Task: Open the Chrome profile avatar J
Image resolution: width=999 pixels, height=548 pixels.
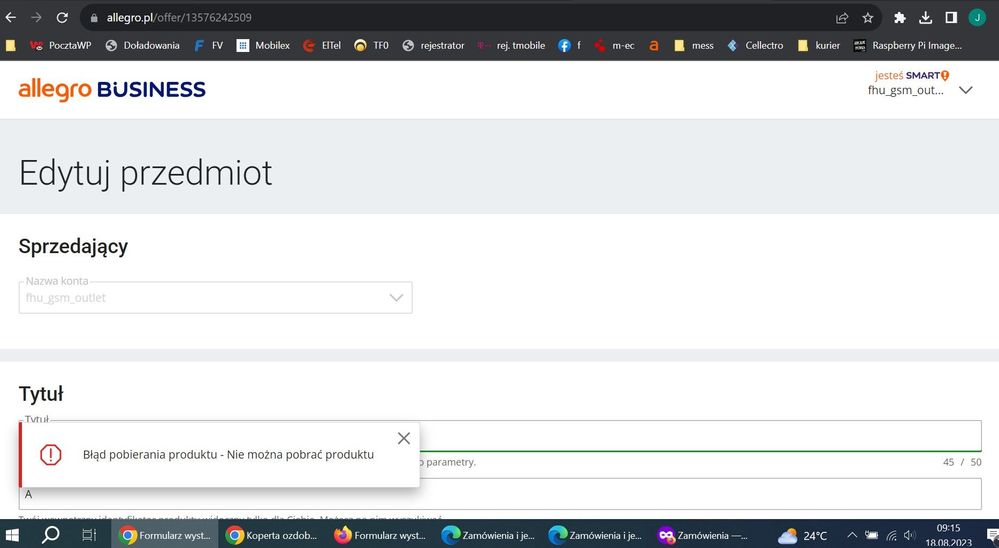Action: pyautogui.click(x=977, y=18)
